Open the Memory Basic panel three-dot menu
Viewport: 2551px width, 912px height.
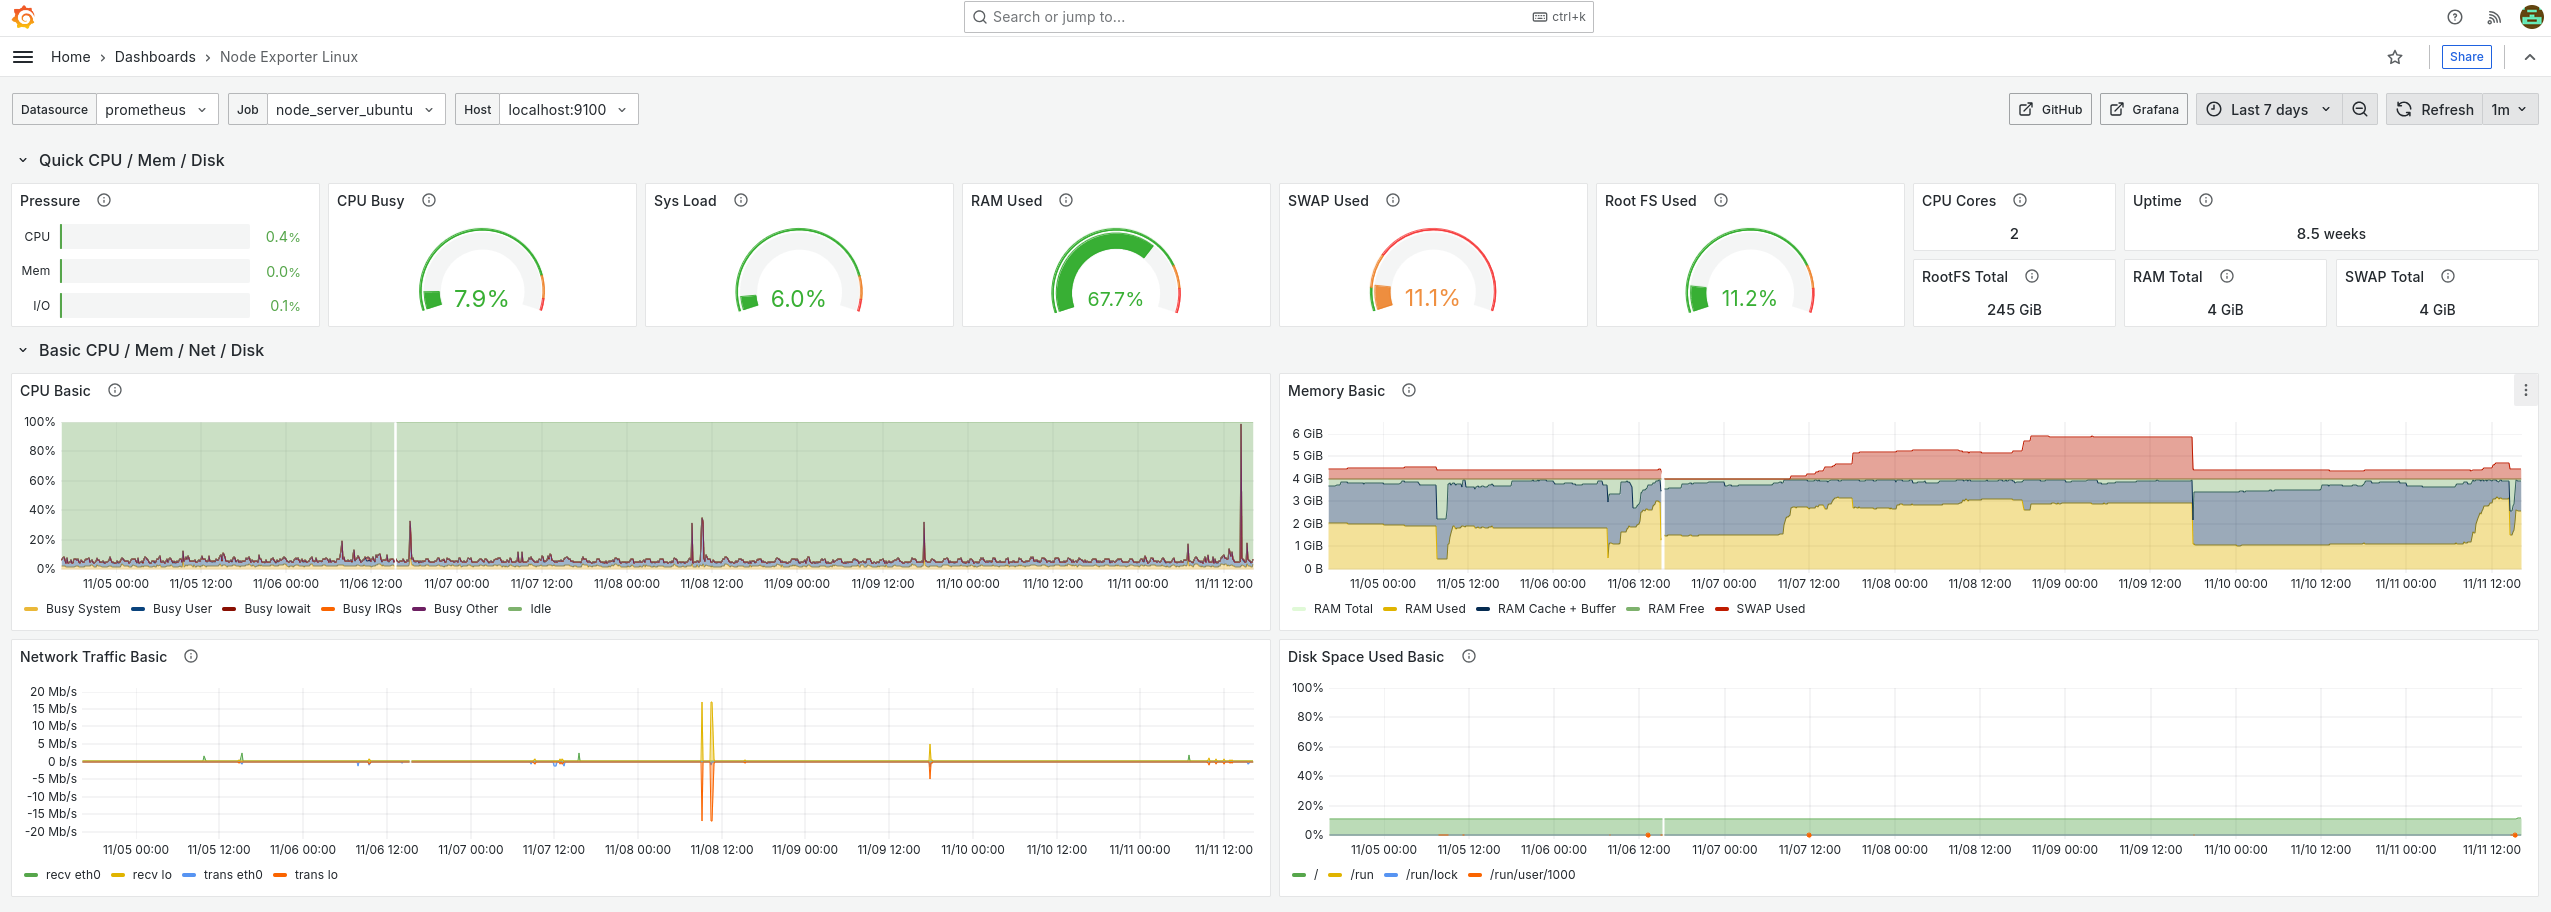tap(2526, 390)
